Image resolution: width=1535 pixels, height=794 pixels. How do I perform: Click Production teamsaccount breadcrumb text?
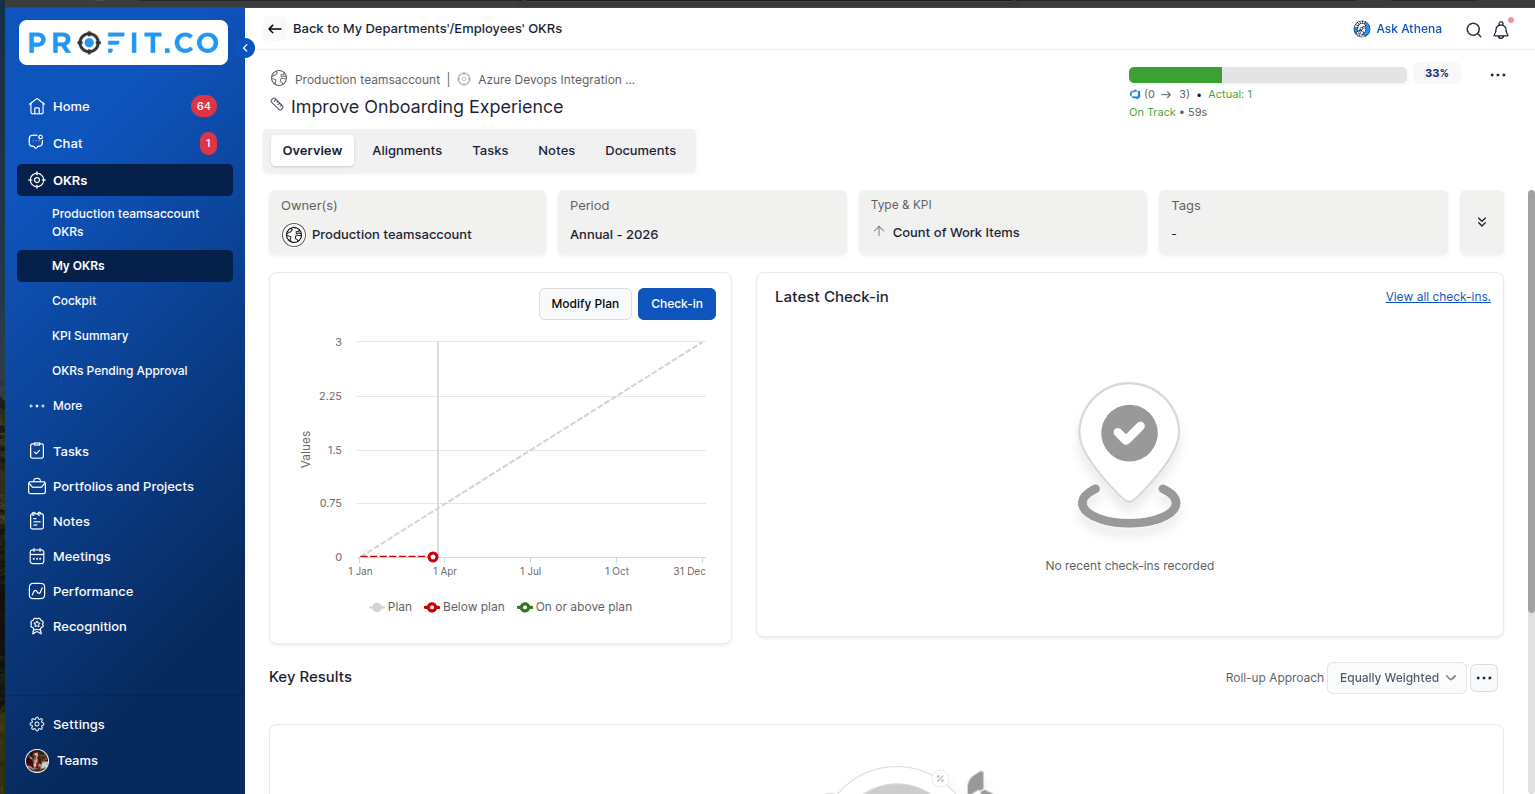[x=367, y=80]
